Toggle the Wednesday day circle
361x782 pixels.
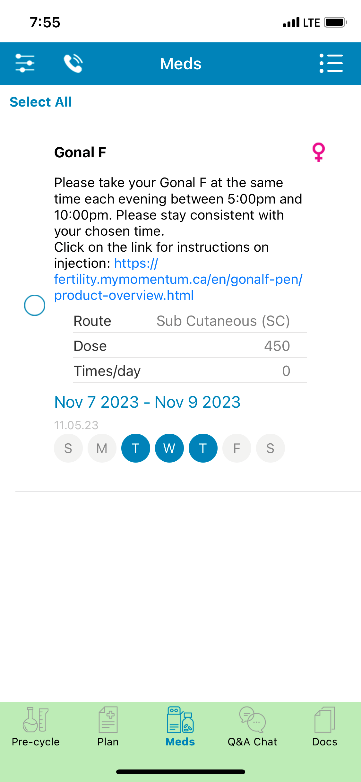coord(169,448)
